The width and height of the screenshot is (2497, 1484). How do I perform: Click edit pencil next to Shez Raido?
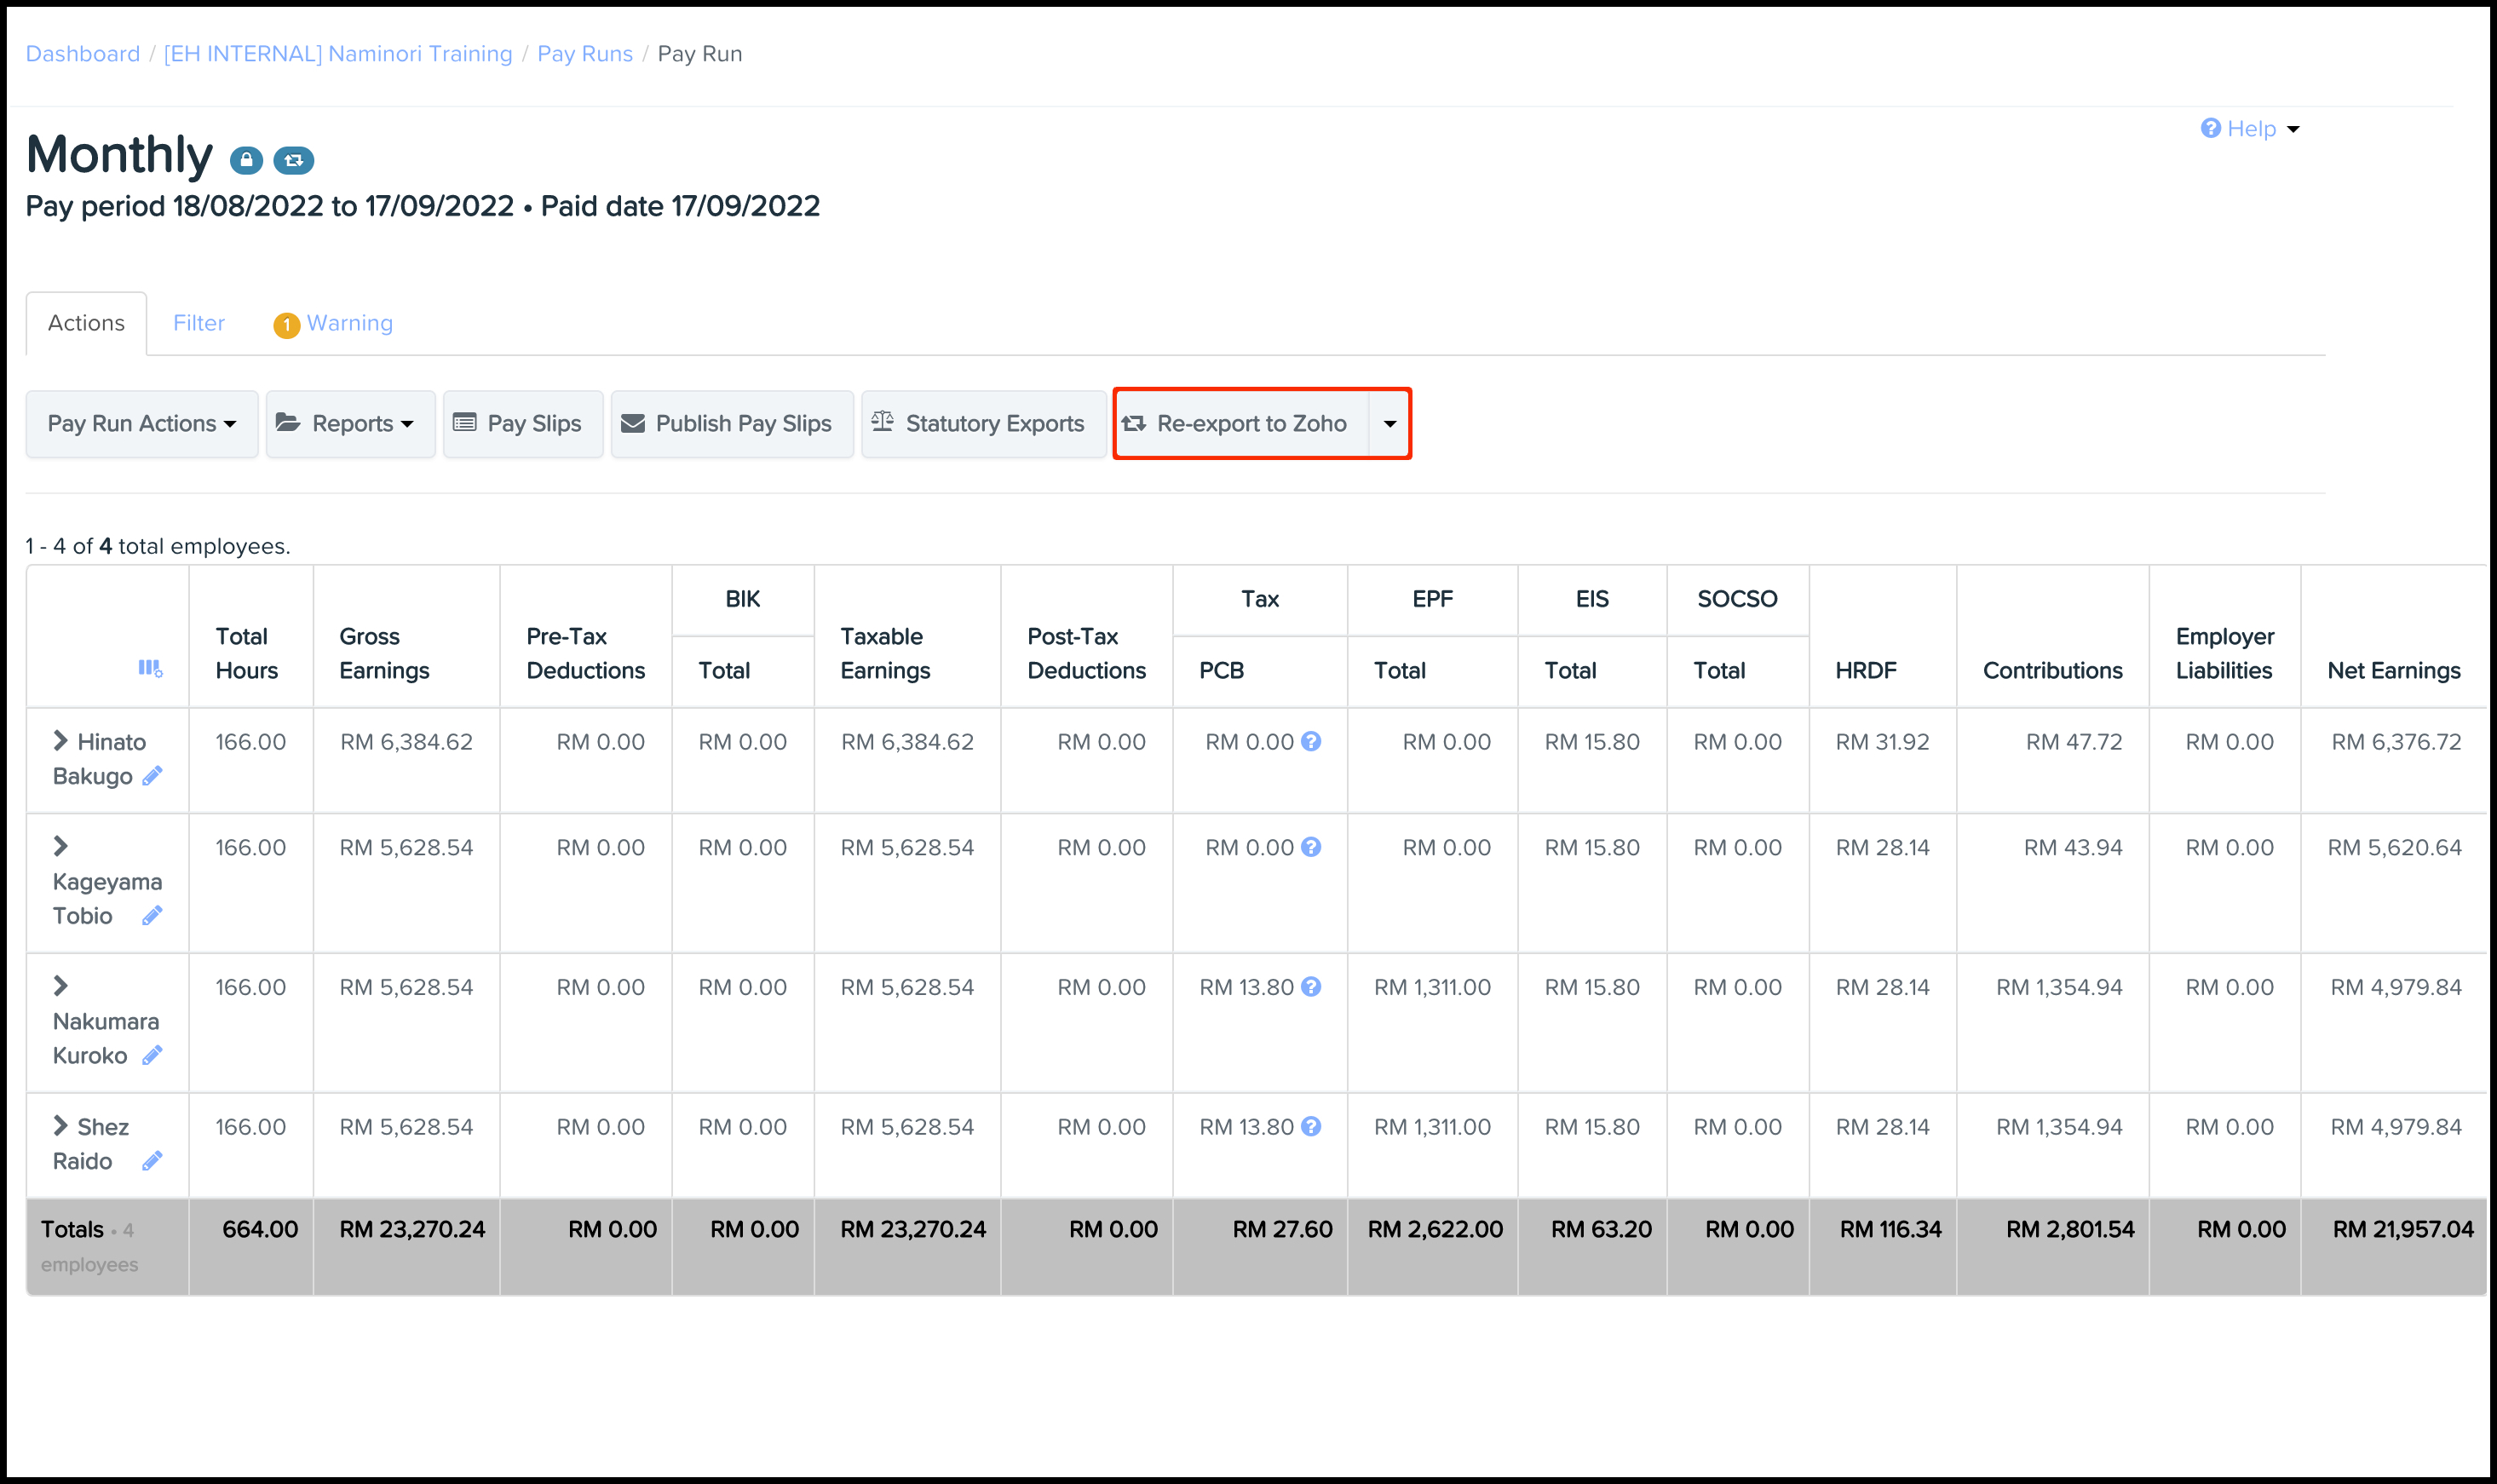(x=152, y=1161)
